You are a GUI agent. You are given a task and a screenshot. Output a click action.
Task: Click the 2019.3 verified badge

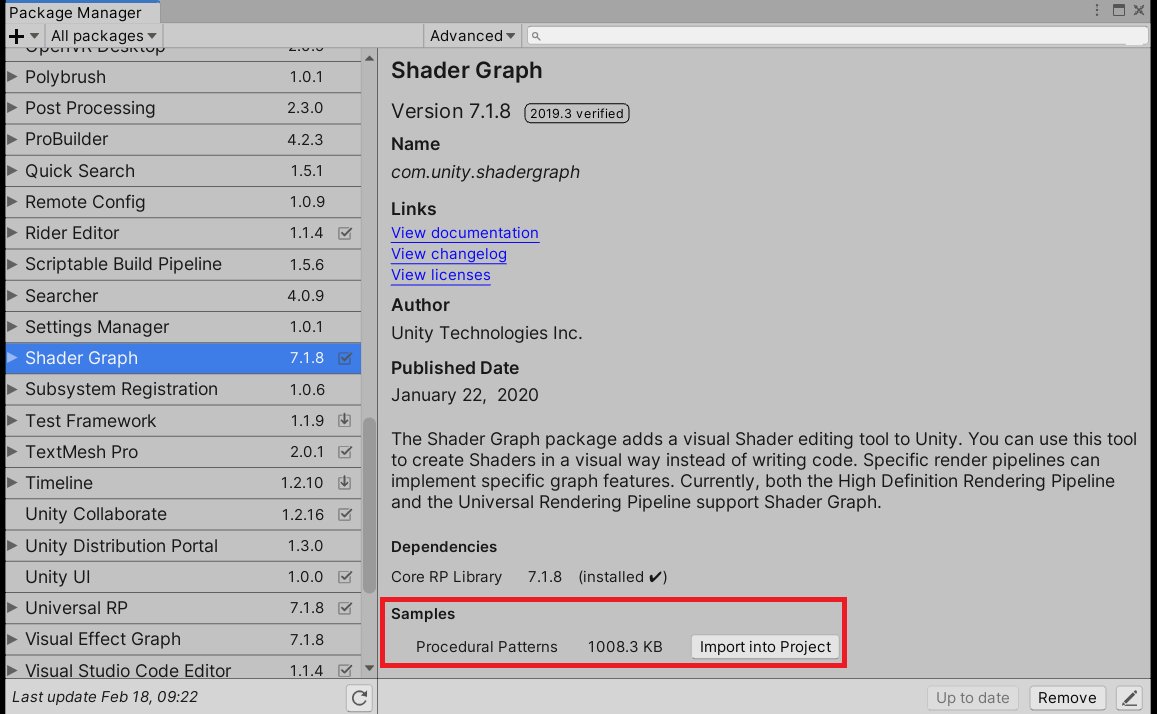(x=576, y=113)
